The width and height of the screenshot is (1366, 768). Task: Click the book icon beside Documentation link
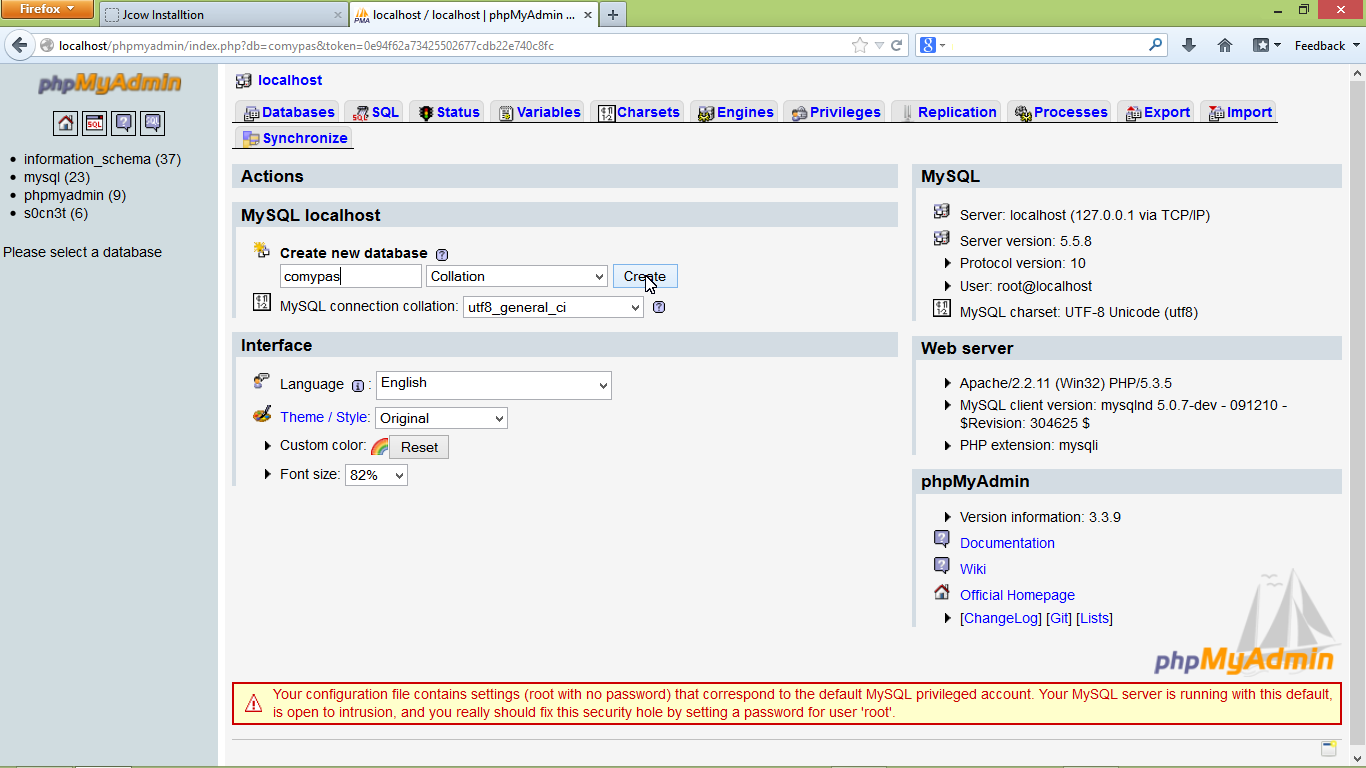(942, 539)
